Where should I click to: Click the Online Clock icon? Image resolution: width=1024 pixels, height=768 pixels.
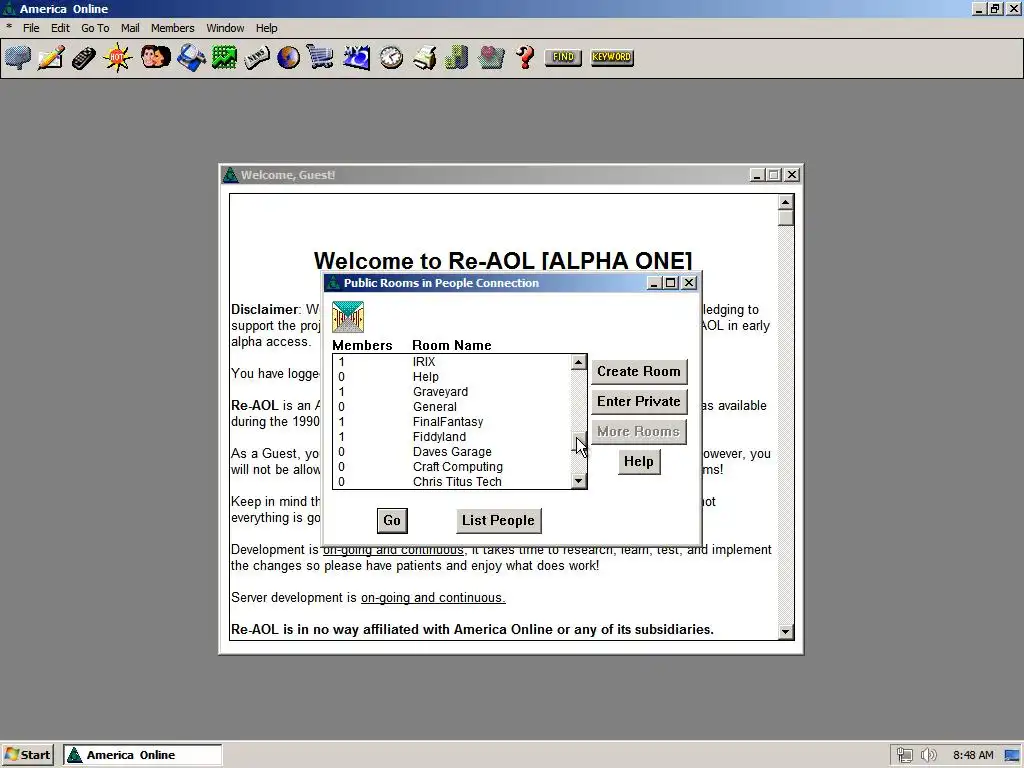391,57
